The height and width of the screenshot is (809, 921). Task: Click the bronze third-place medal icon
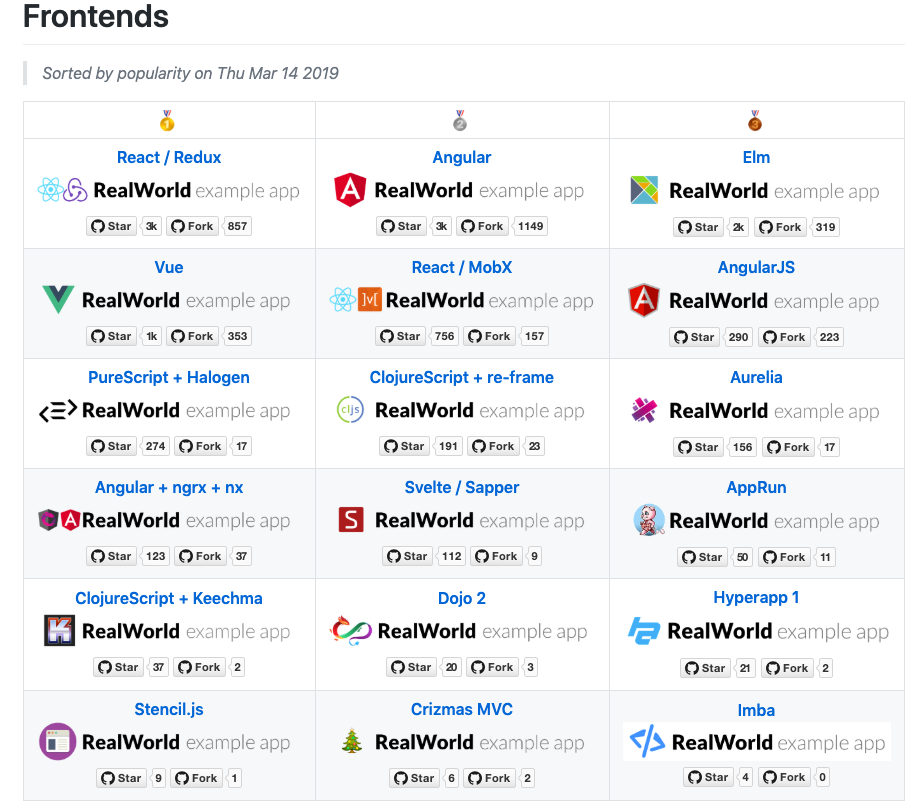click(x=755, y=120)
